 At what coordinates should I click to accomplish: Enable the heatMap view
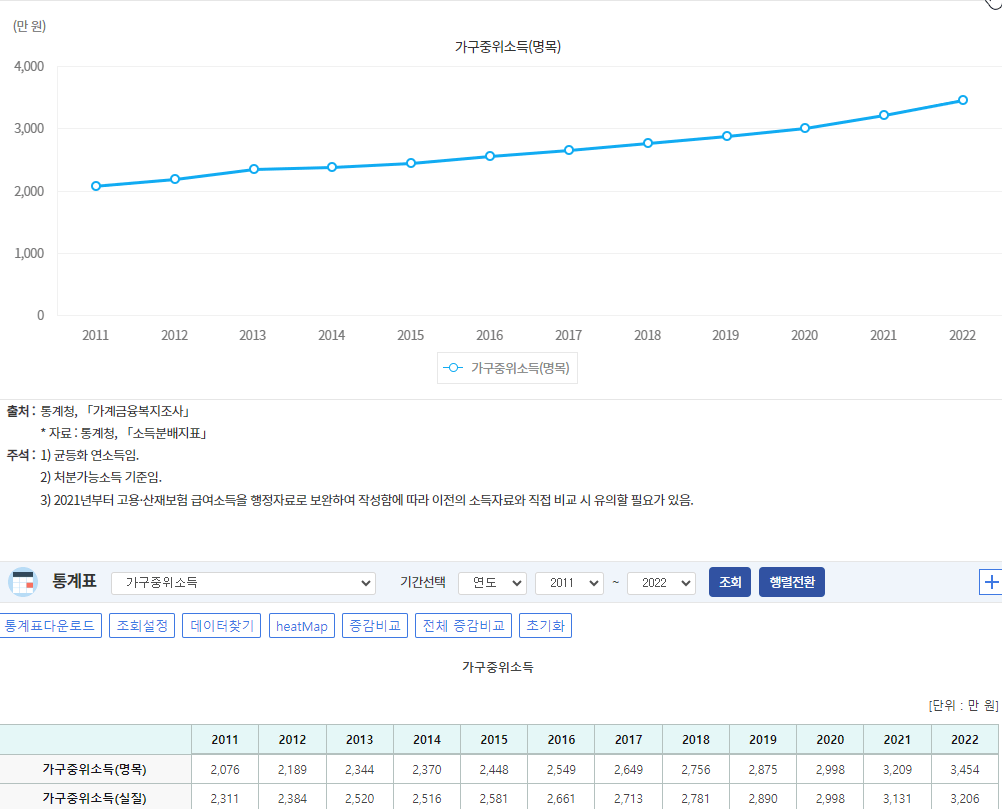point(301,626)
